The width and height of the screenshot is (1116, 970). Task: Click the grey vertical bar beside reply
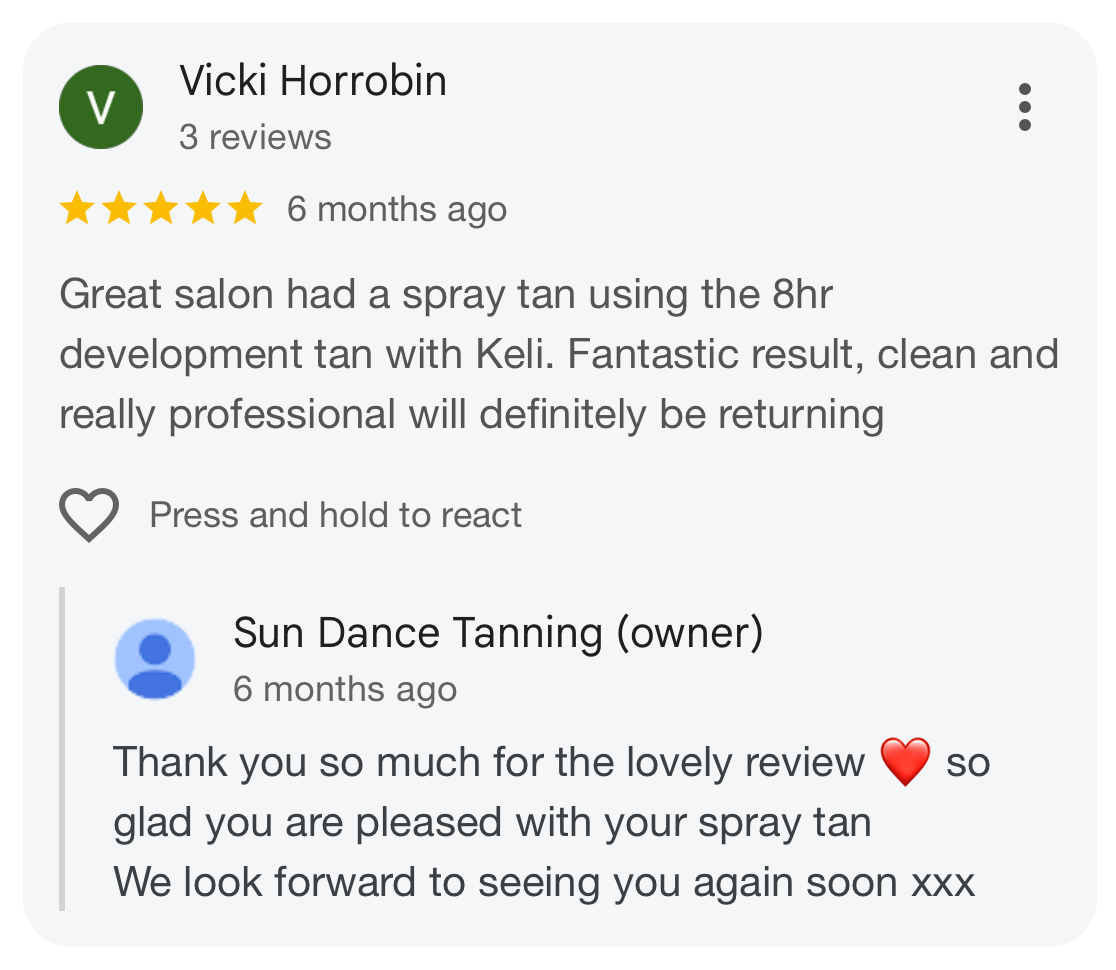pos(62,749)
